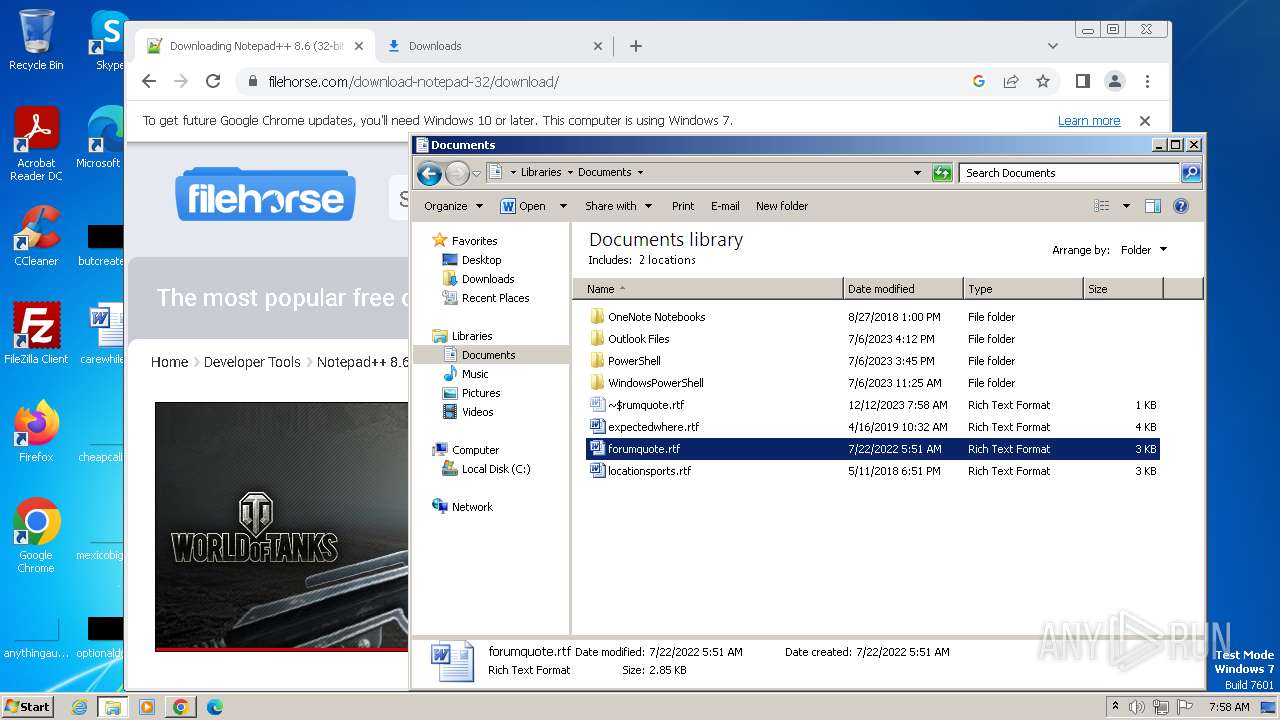Expand the address bar history dropdown
The width and height of the screenshot is (1280, 720).
tap(917, 173)
